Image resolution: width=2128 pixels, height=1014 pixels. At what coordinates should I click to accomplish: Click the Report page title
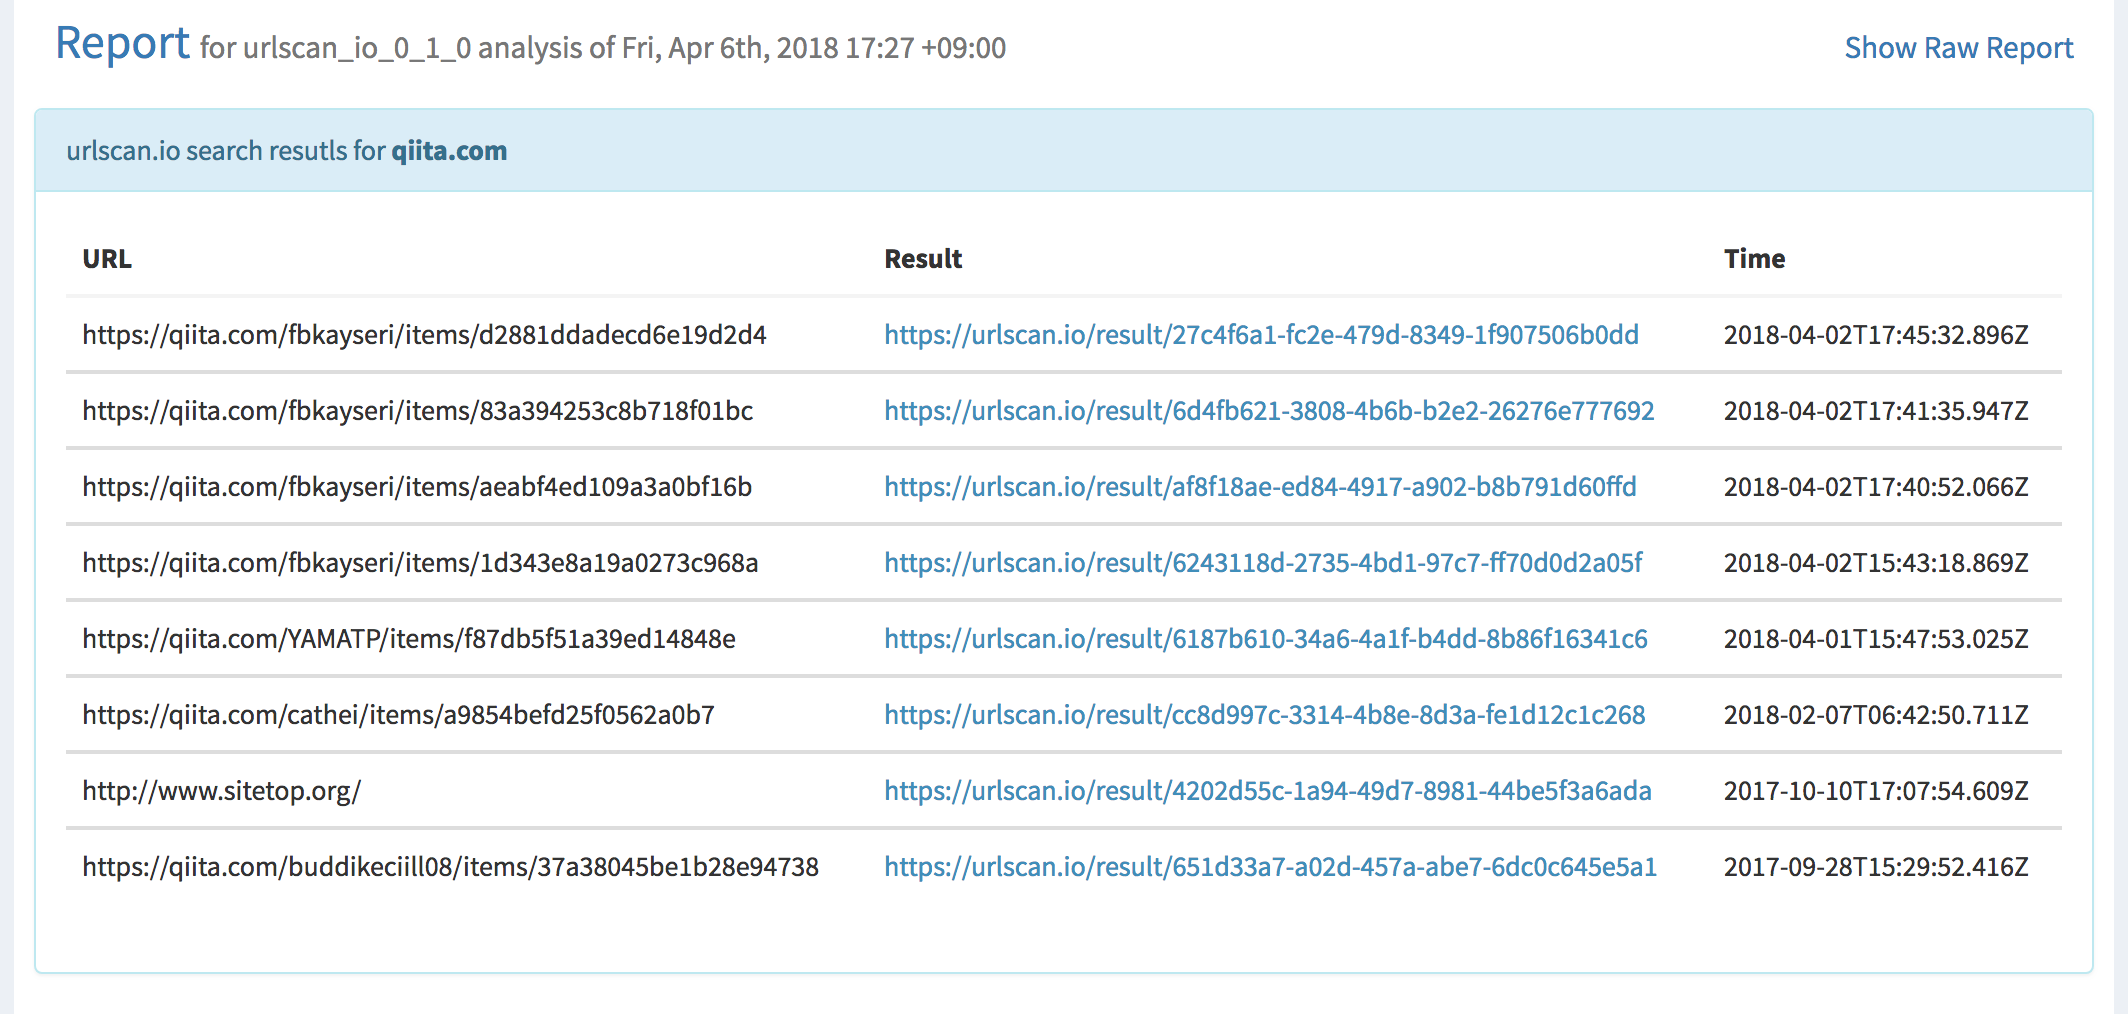[x=122, y=44]
